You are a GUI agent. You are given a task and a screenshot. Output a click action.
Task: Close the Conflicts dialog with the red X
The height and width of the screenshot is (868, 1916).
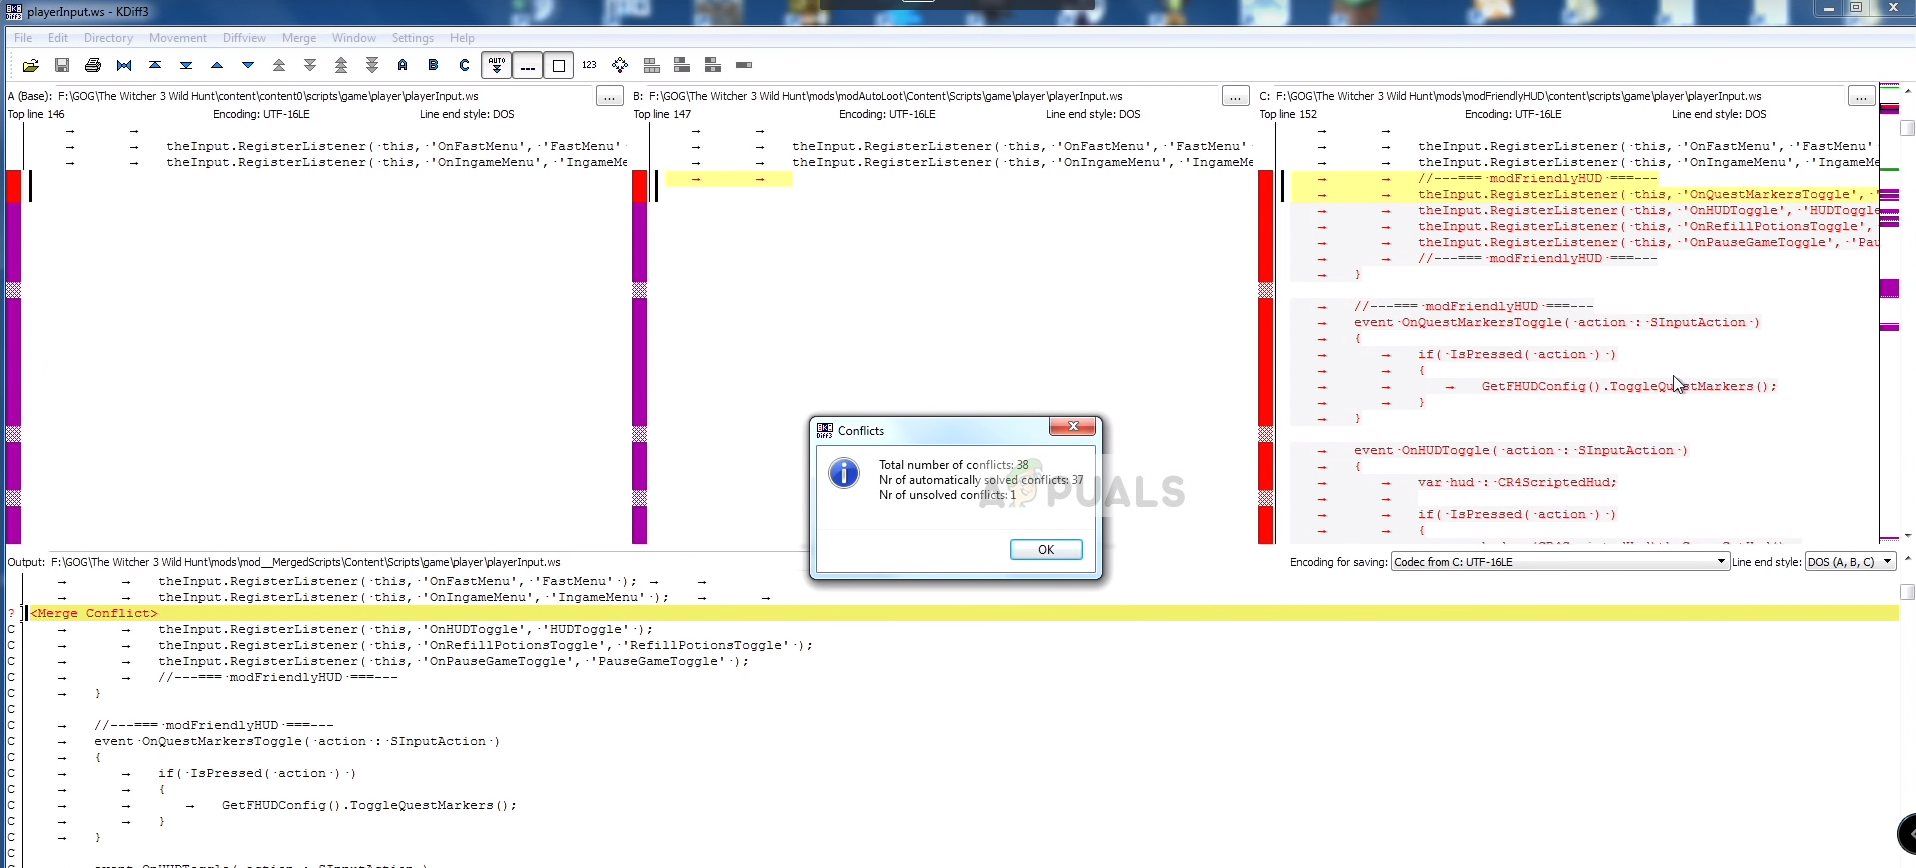pos(1073,427)
